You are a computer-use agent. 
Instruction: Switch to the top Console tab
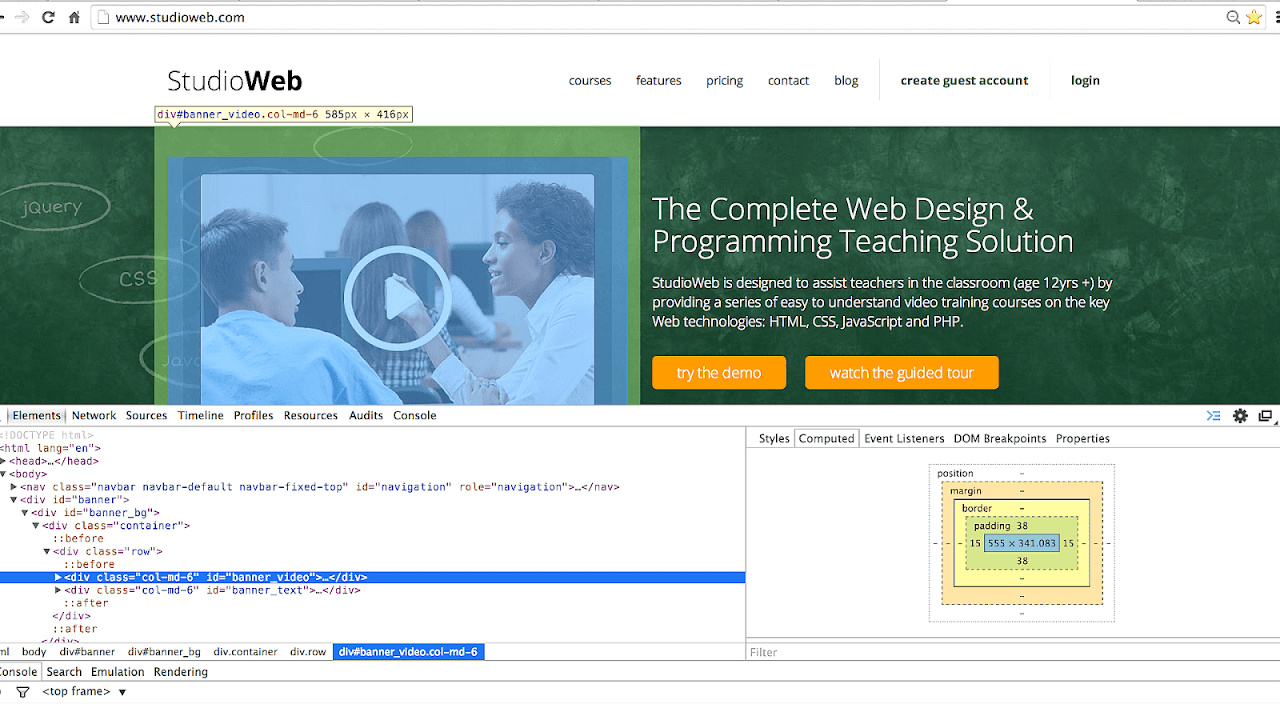click(415, 416)
